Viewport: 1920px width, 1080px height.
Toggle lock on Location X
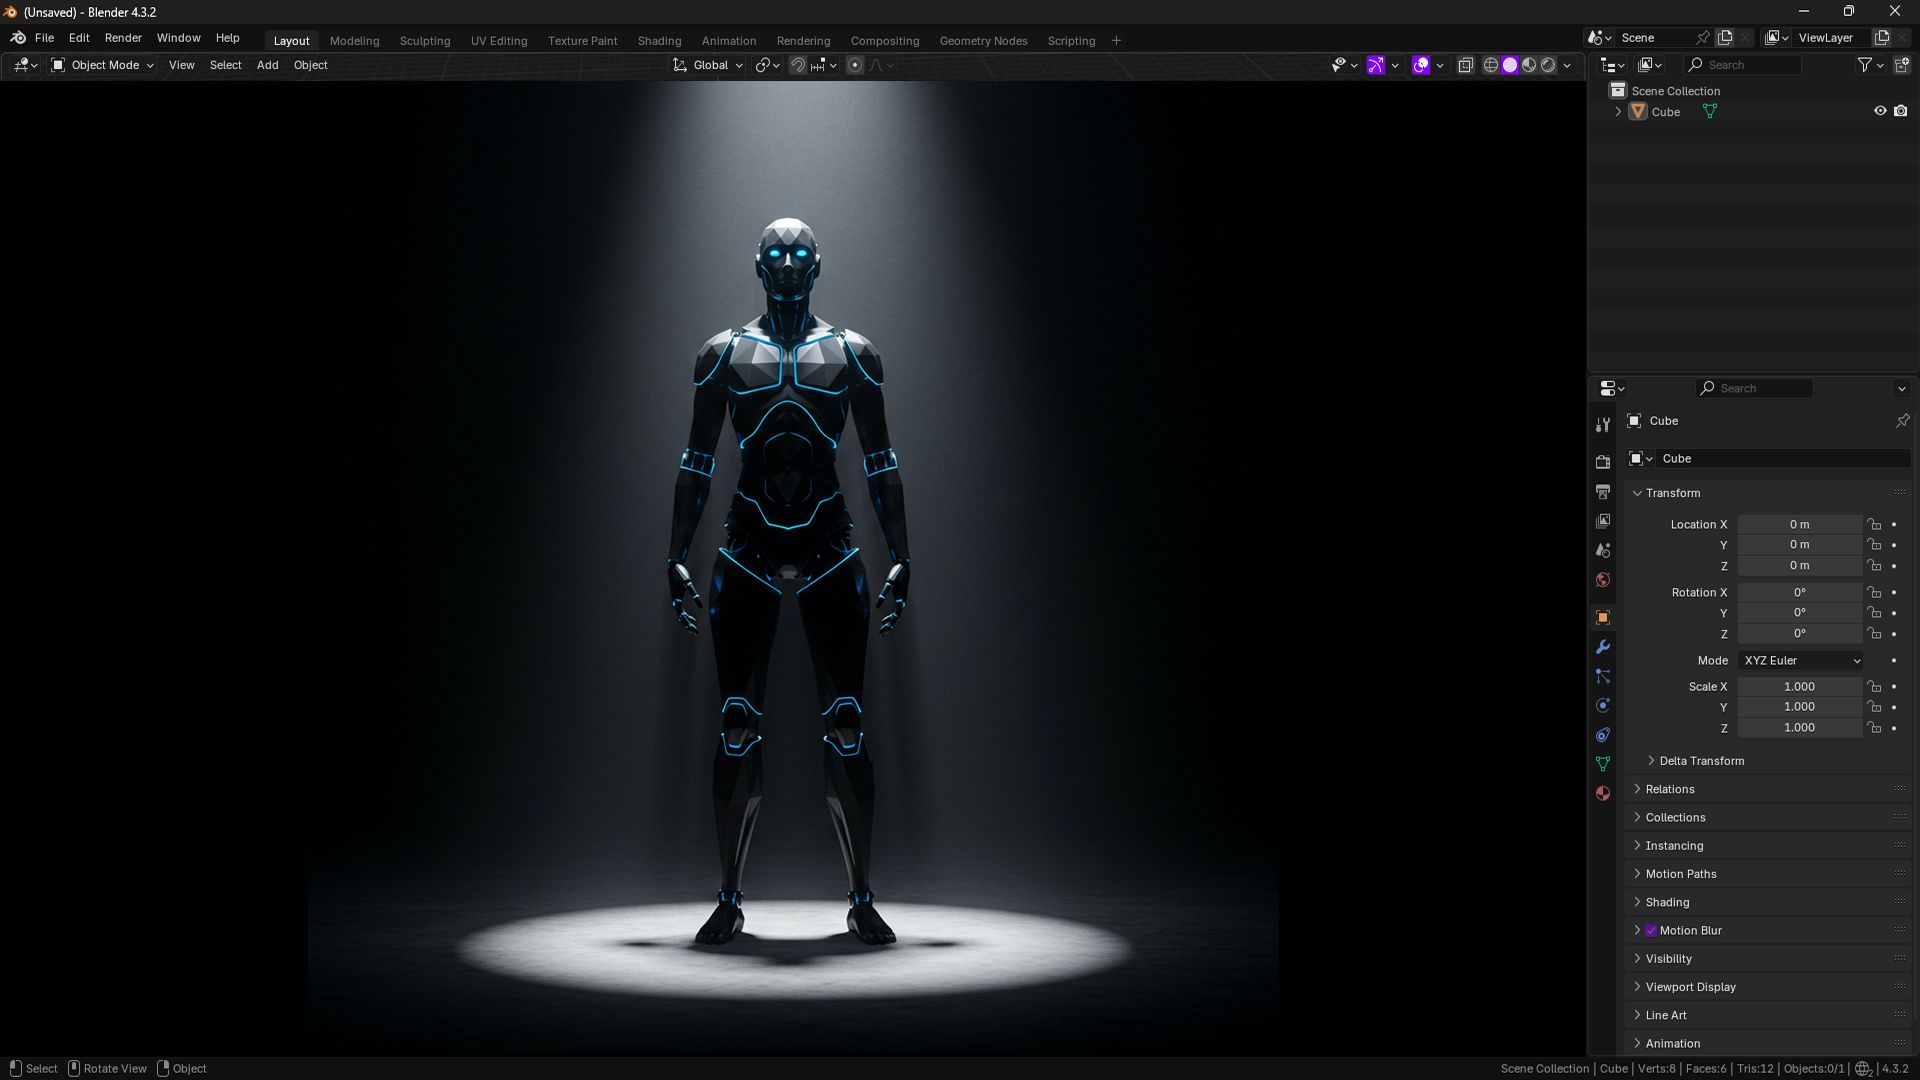(x=1875, y=524)
